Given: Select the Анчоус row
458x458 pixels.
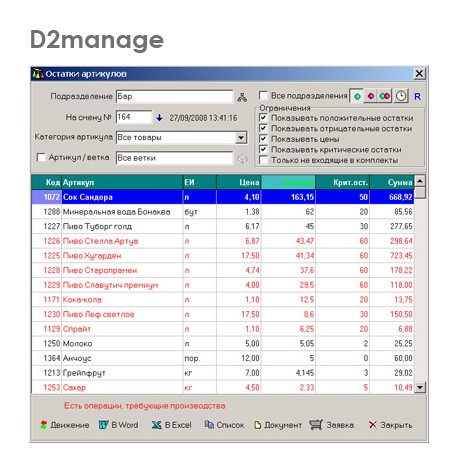Looking at the screenshot, I should pos(223,358).
